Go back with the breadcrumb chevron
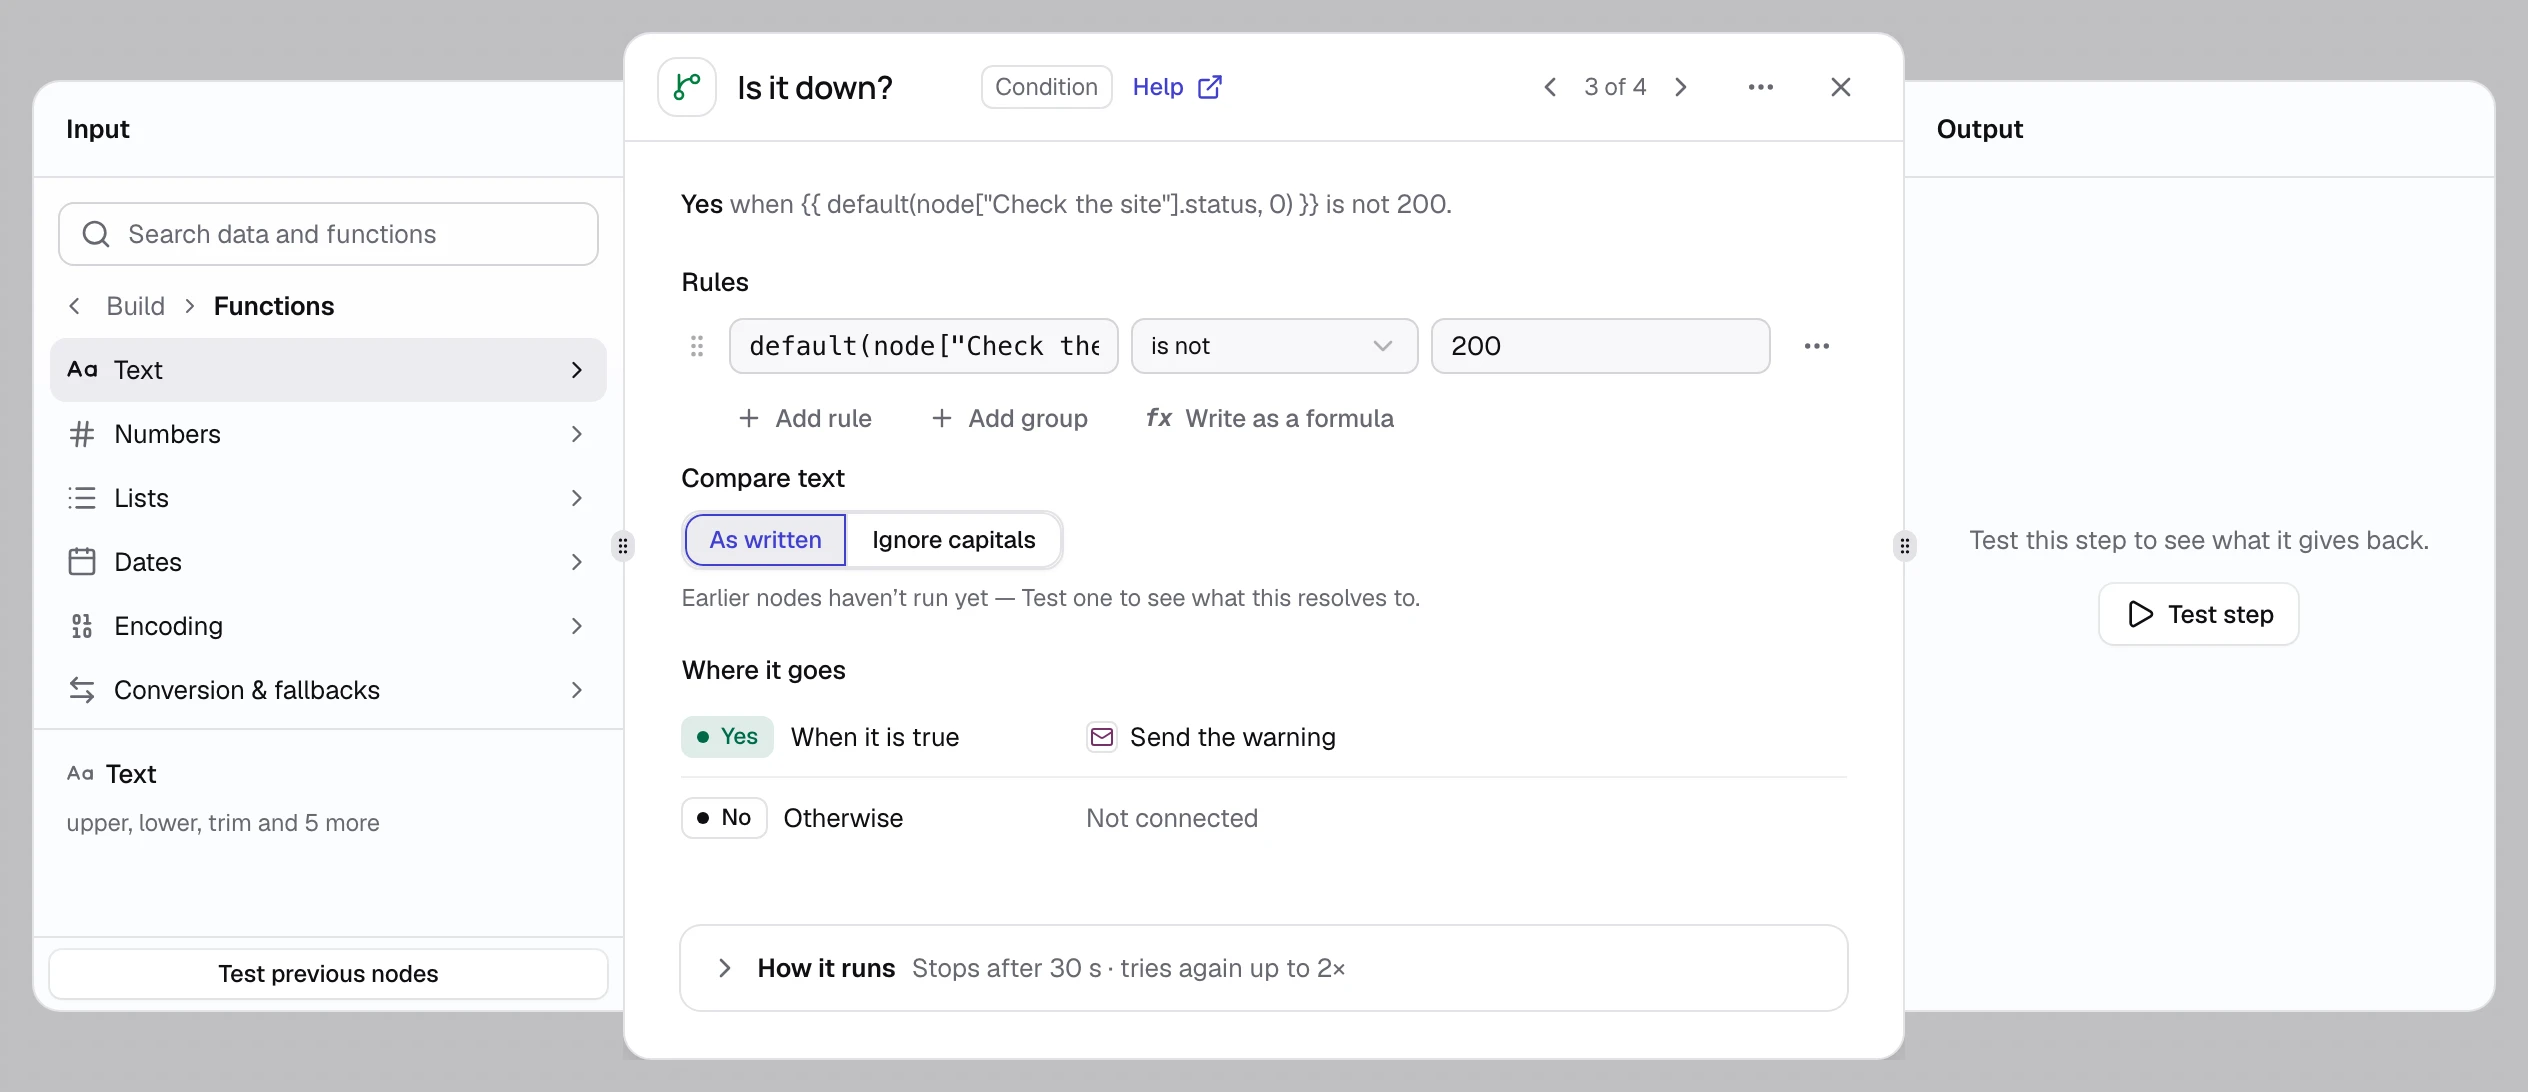 [74, 306]
